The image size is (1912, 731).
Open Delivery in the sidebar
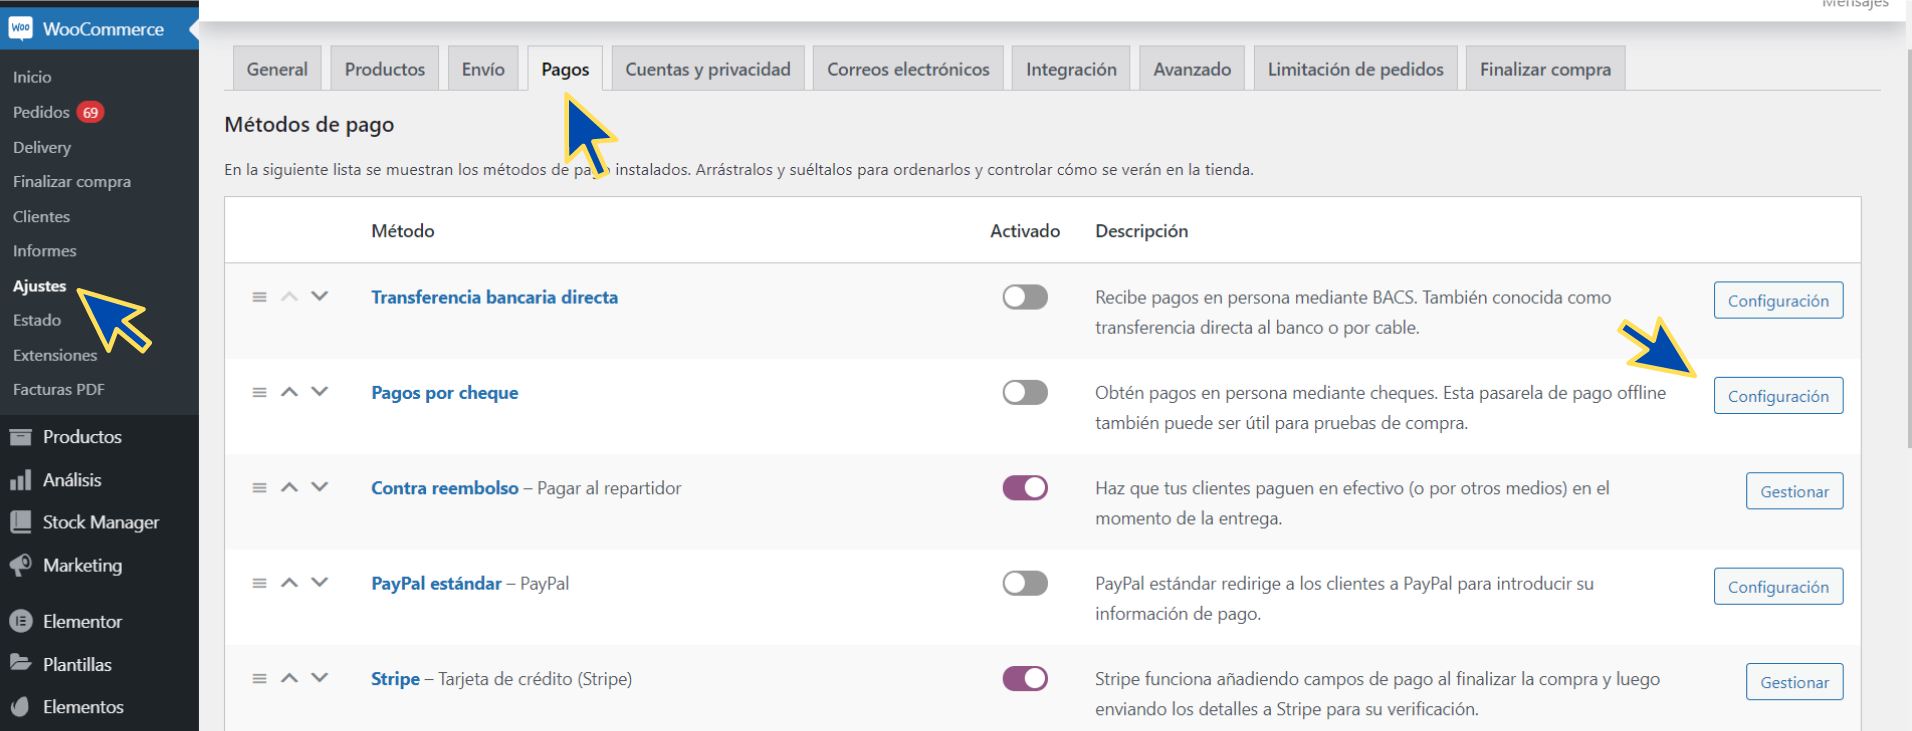[42, 147]
